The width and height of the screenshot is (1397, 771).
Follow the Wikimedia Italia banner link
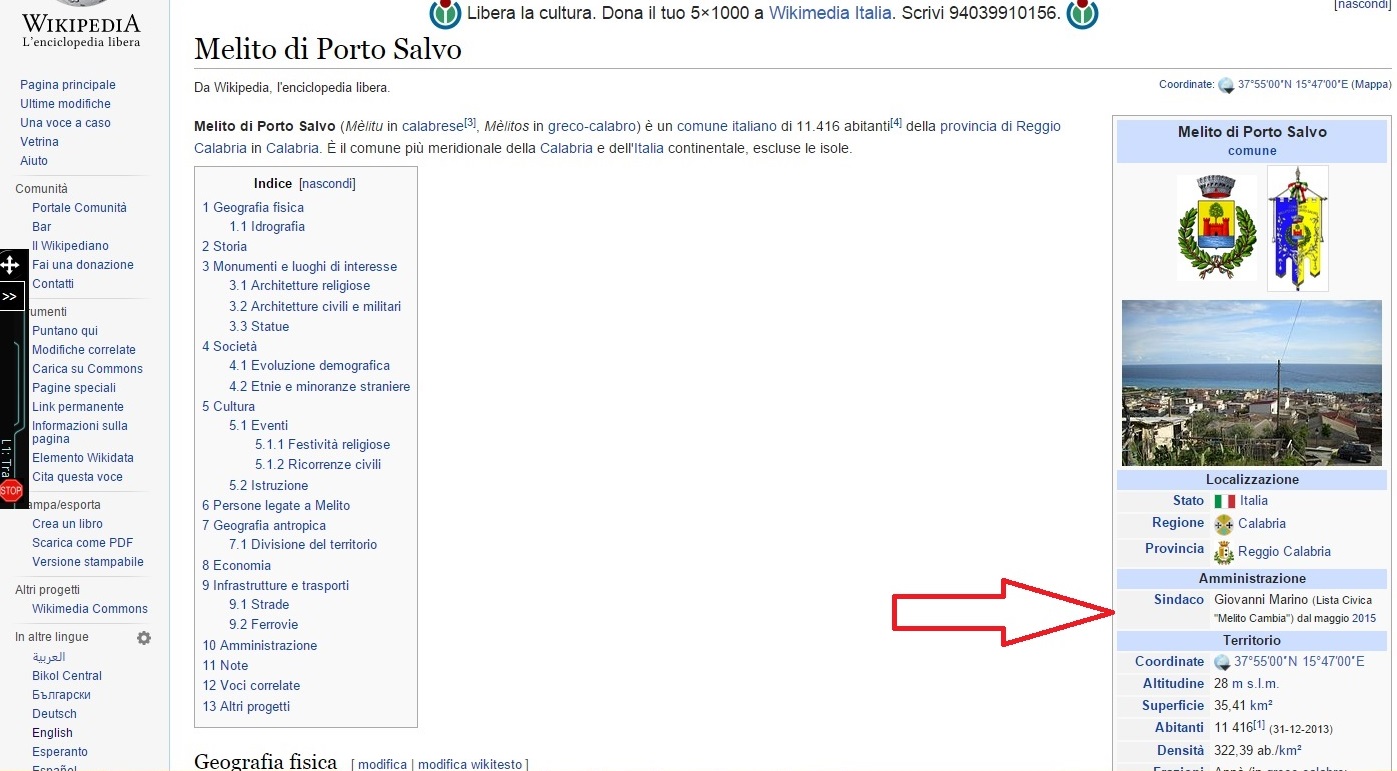coord(829,14)
